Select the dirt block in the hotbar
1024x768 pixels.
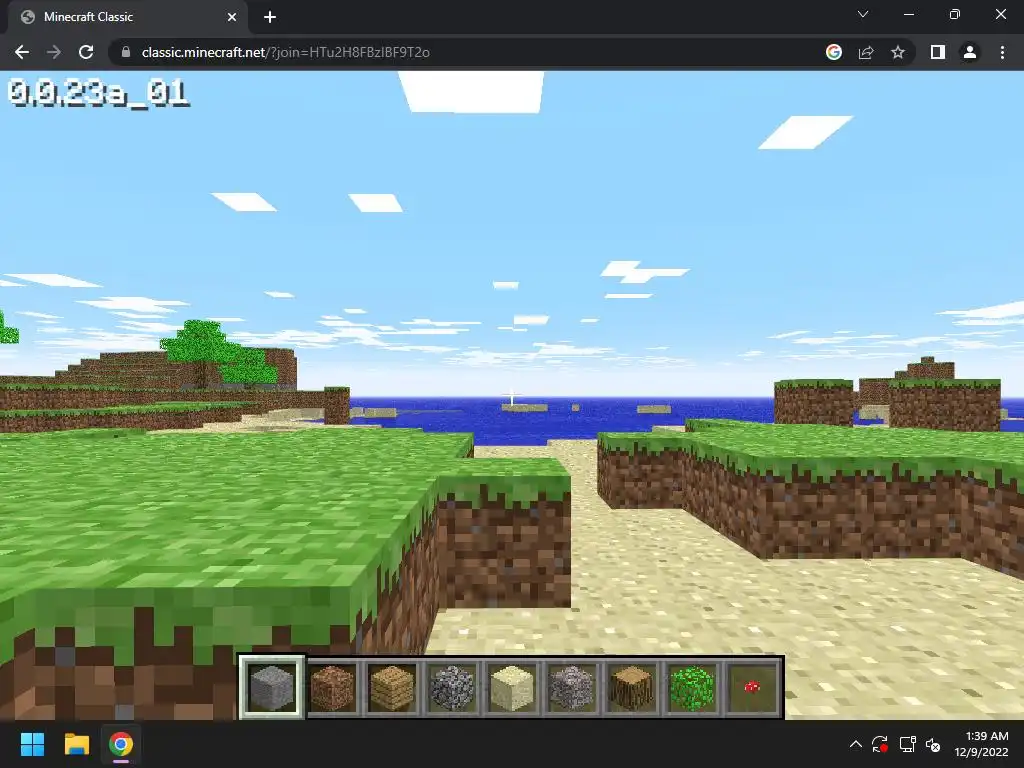[x=332, y=687]
